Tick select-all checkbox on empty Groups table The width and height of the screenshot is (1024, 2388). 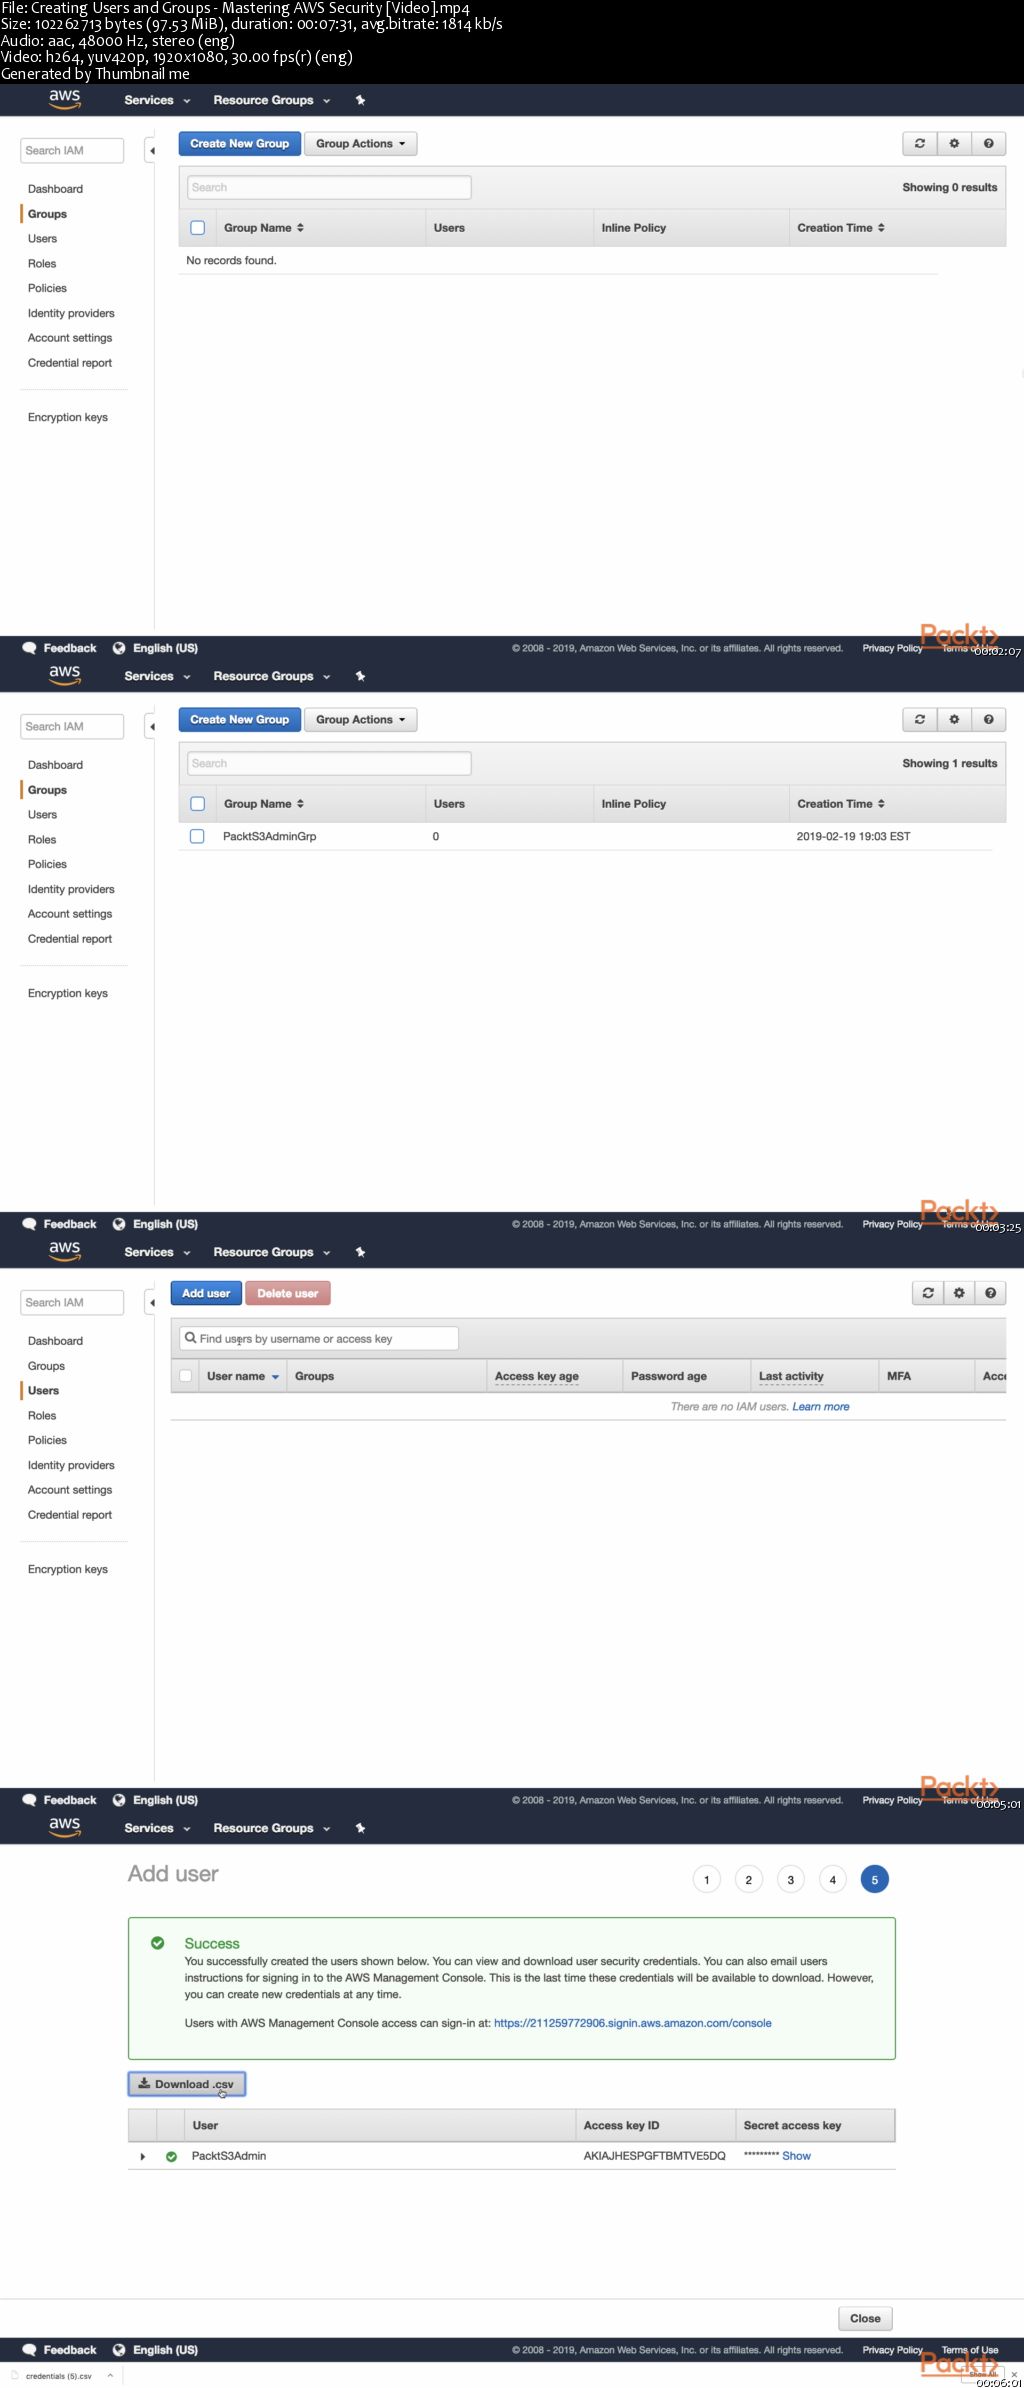click(x=198, y=228)
